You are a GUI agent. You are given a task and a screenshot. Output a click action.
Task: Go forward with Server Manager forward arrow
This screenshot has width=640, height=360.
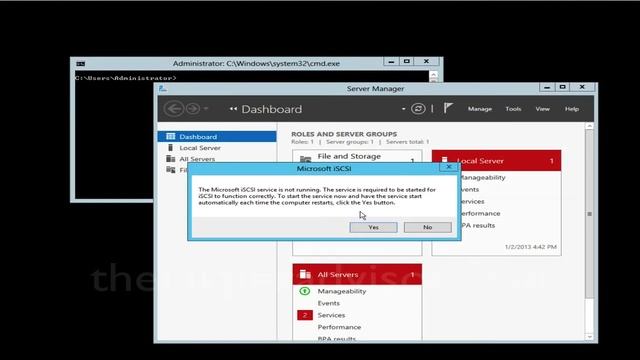[193, 109]
